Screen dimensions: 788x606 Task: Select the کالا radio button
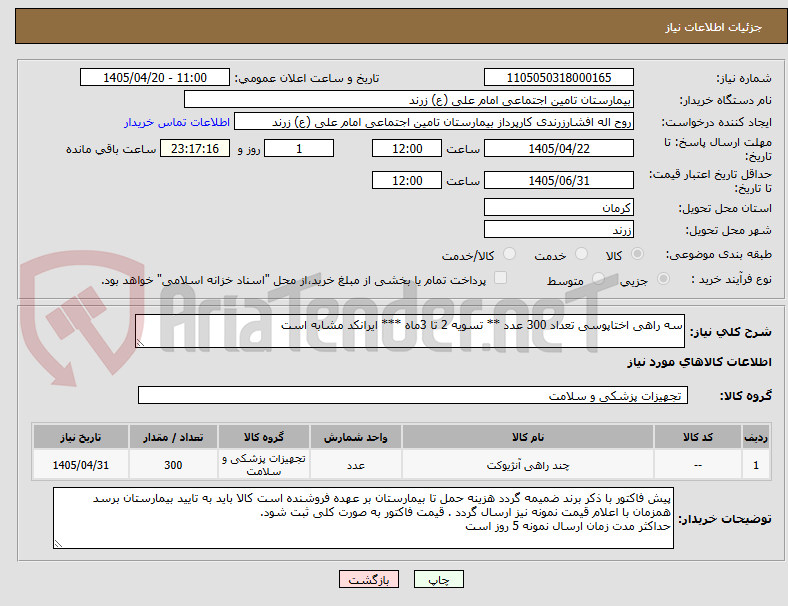click(x=637, y=254)
